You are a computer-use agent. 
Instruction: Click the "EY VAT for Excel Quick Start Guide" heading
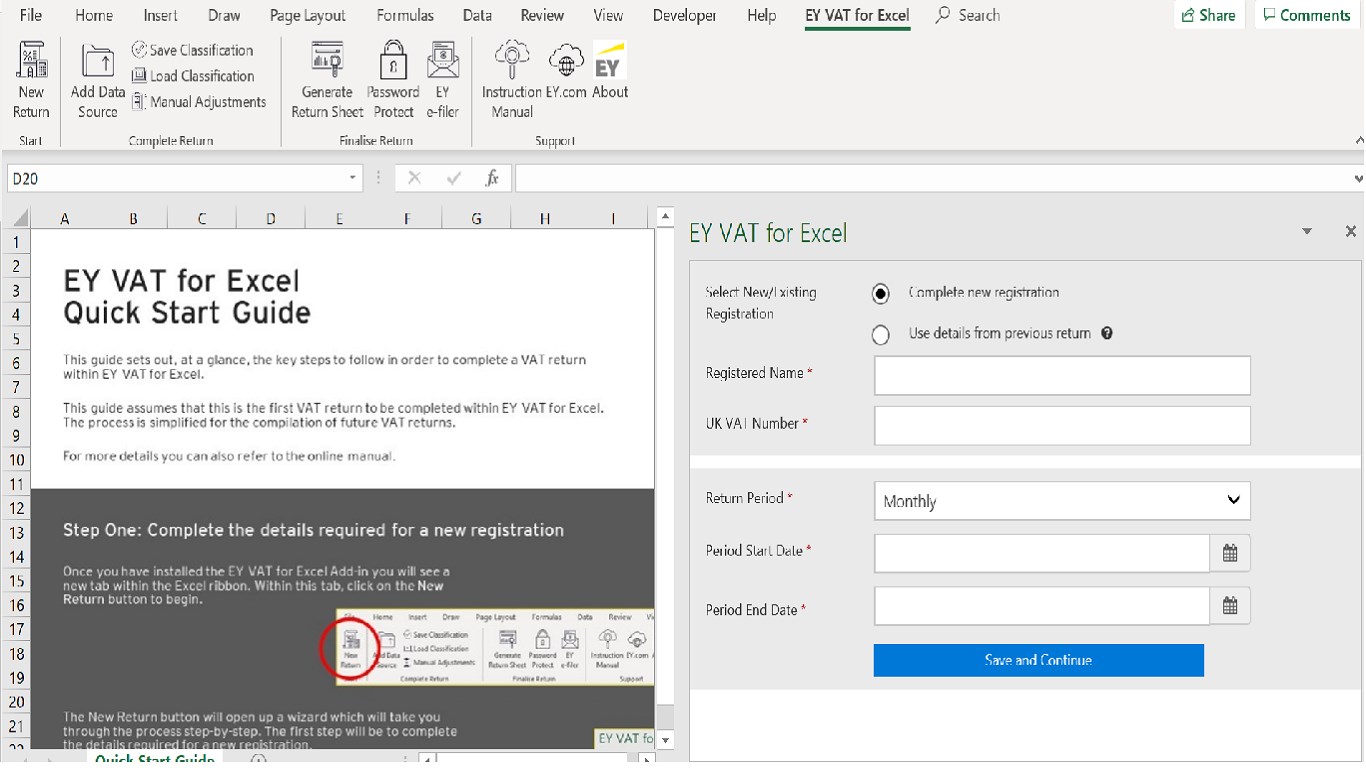(187, 296)
